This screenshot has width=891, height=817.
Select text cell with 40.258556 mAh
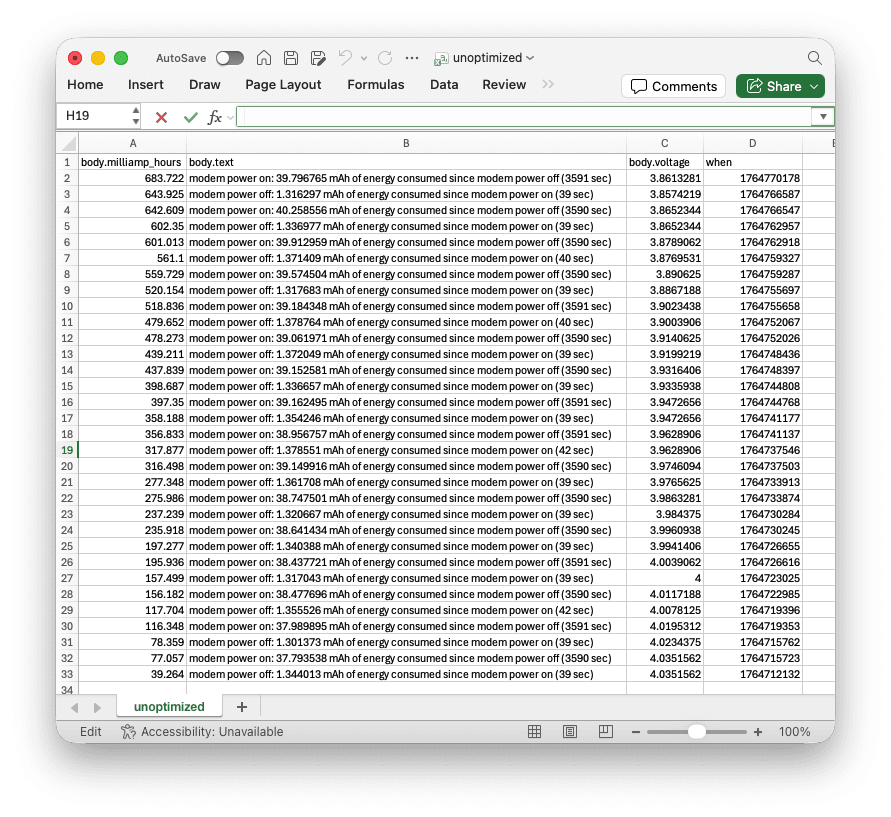click(x=406, y=210)
